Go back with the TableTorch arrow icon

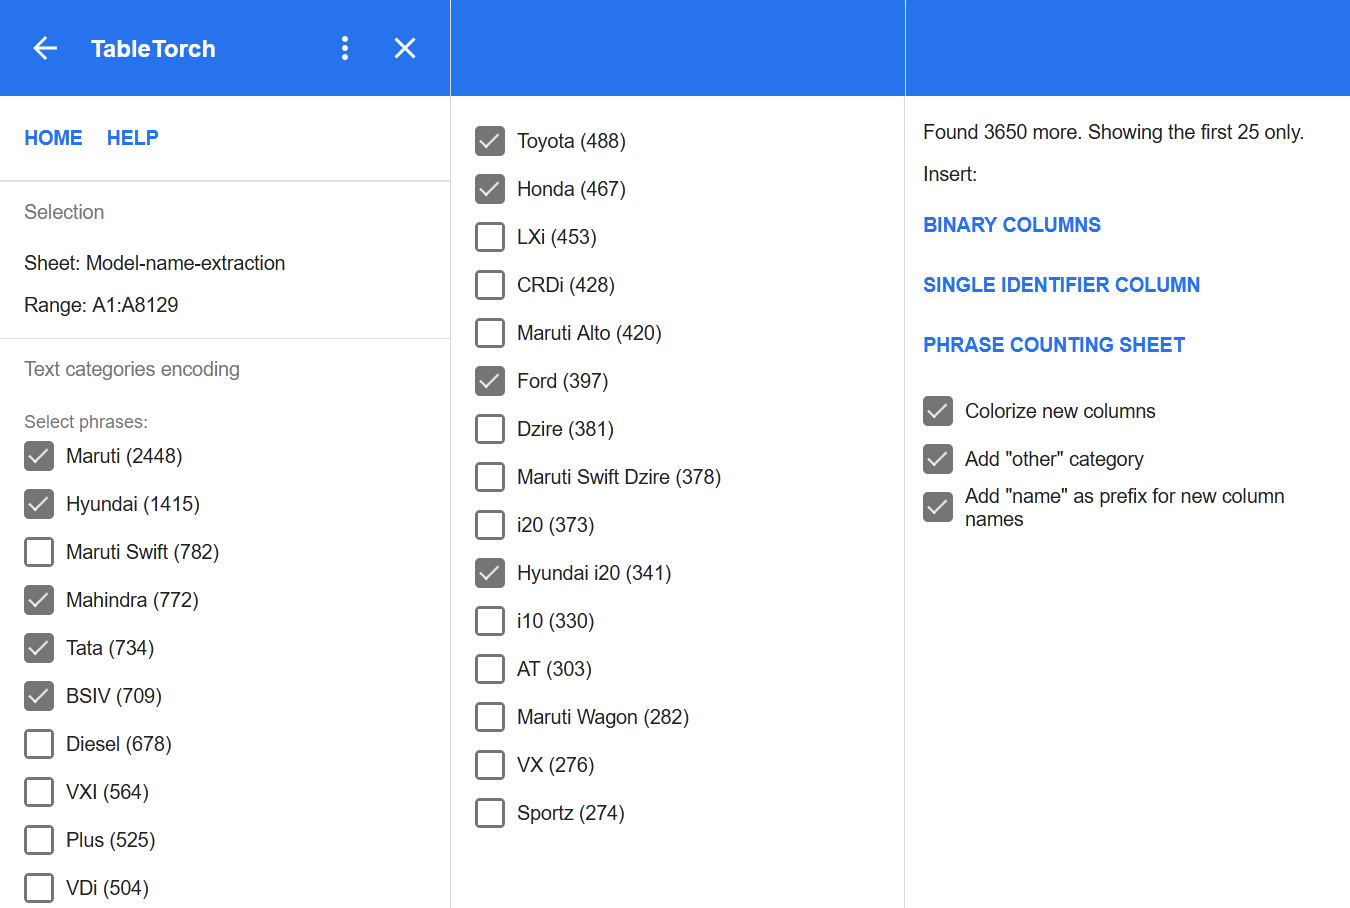[45, 48]
